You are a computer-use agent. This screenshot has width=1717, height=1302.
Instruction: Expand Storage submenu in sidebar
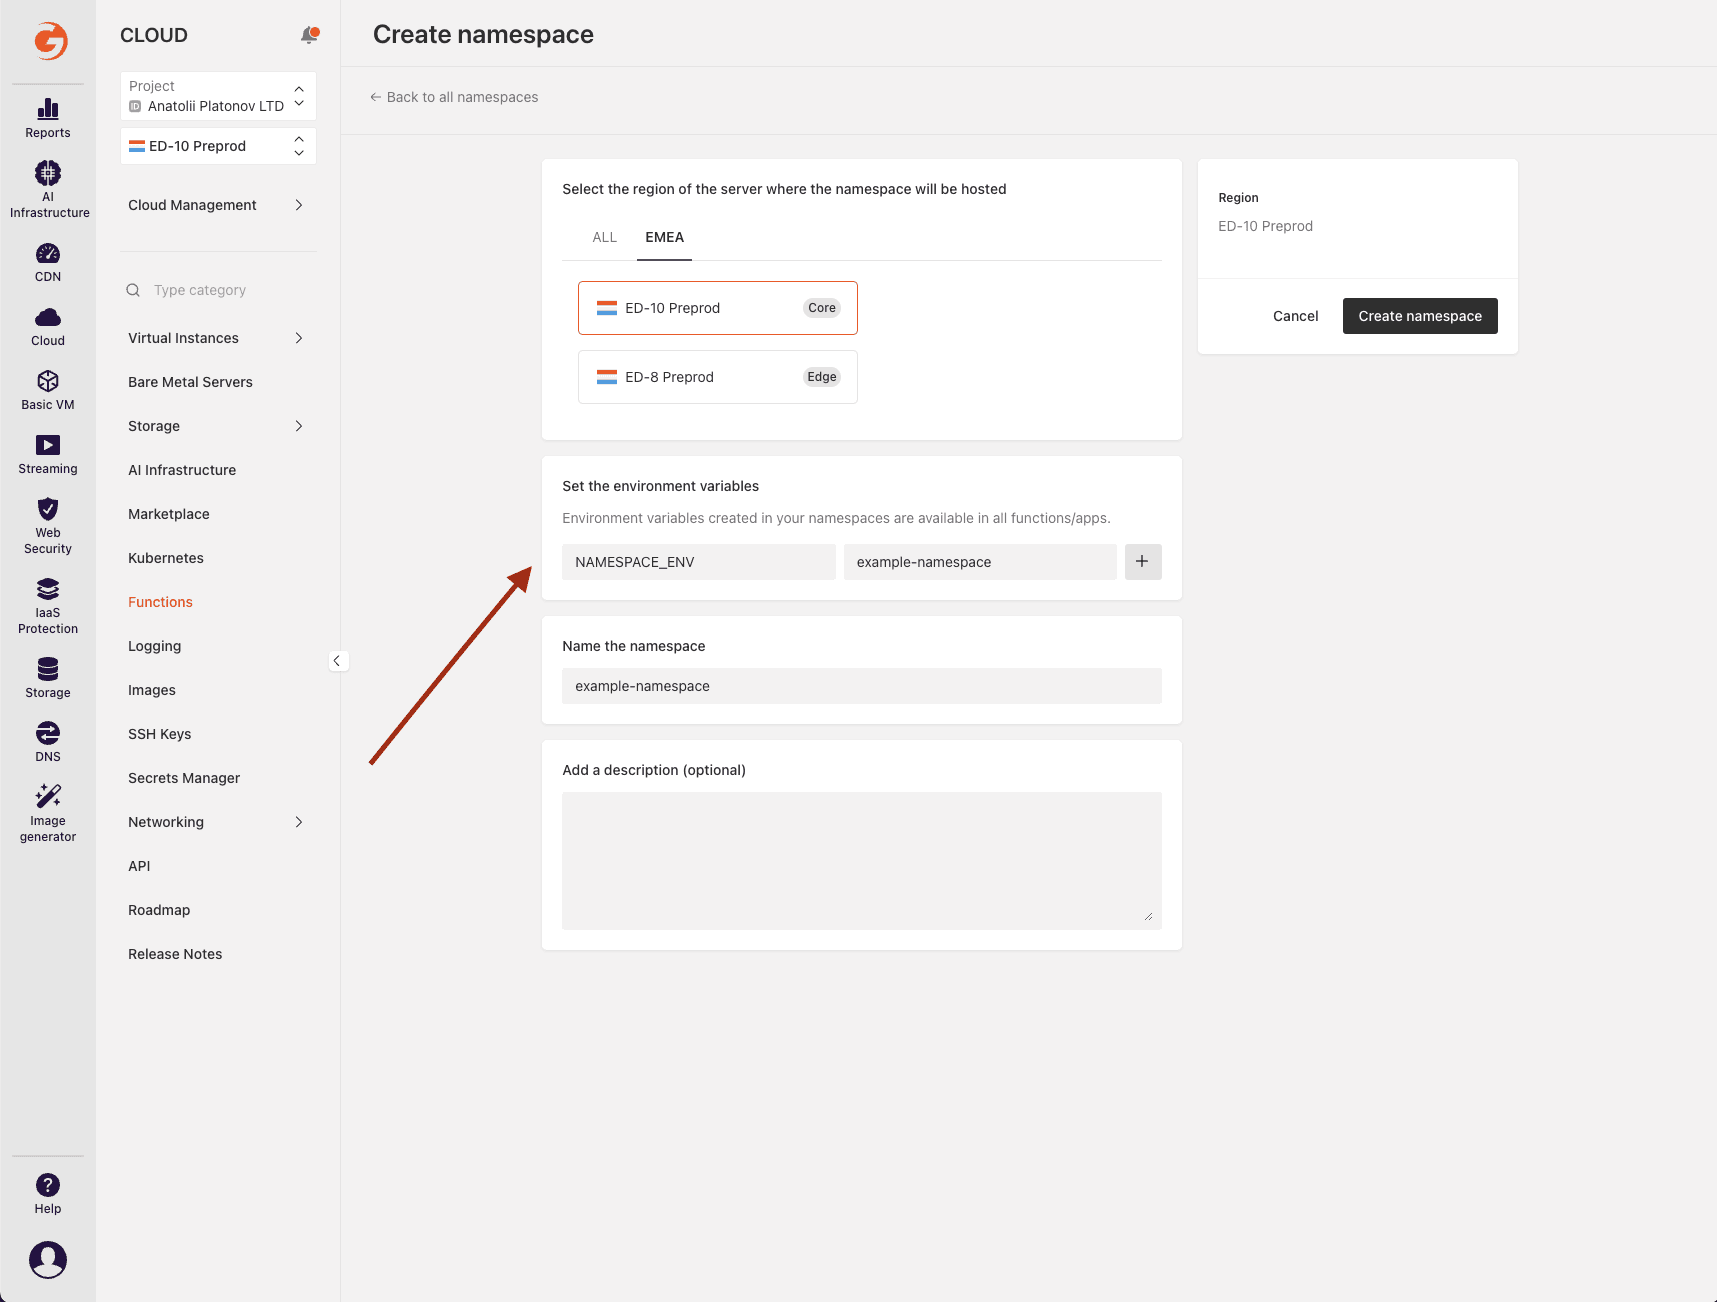coord(216,426)
